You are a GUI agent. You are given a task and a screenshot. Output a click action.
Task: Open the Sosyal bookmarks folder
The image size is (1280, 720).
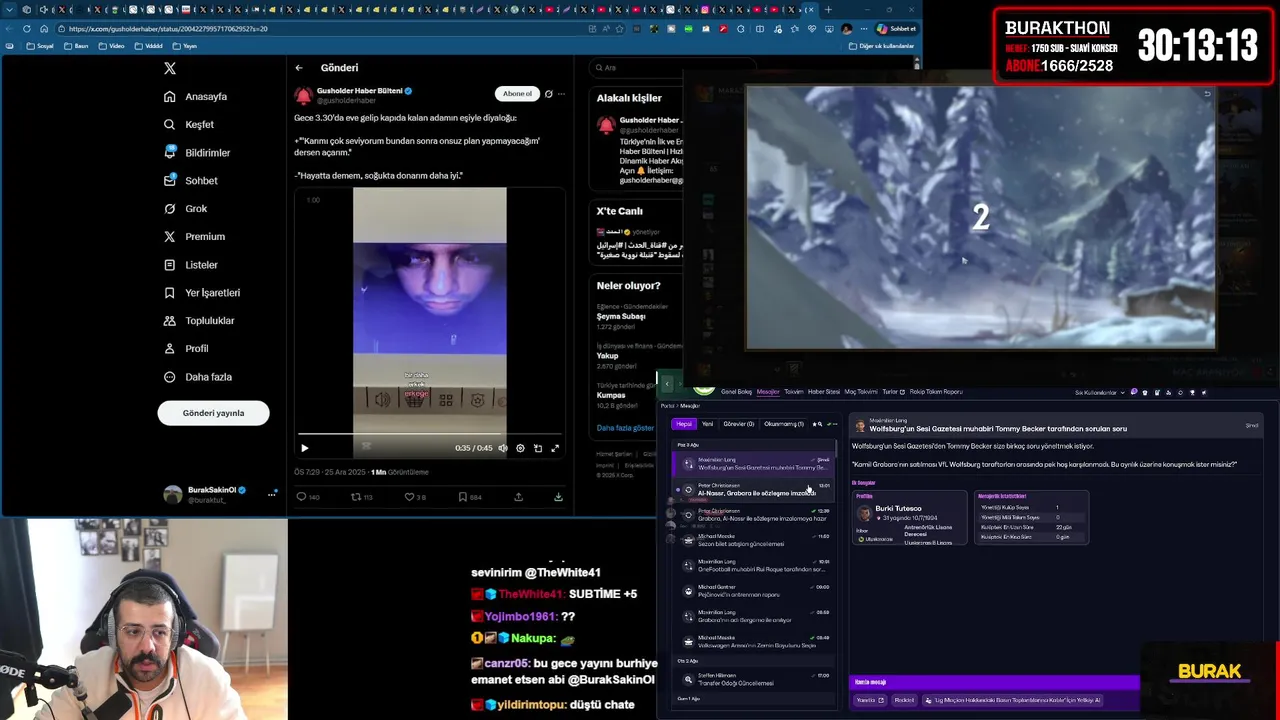(40, 46)
